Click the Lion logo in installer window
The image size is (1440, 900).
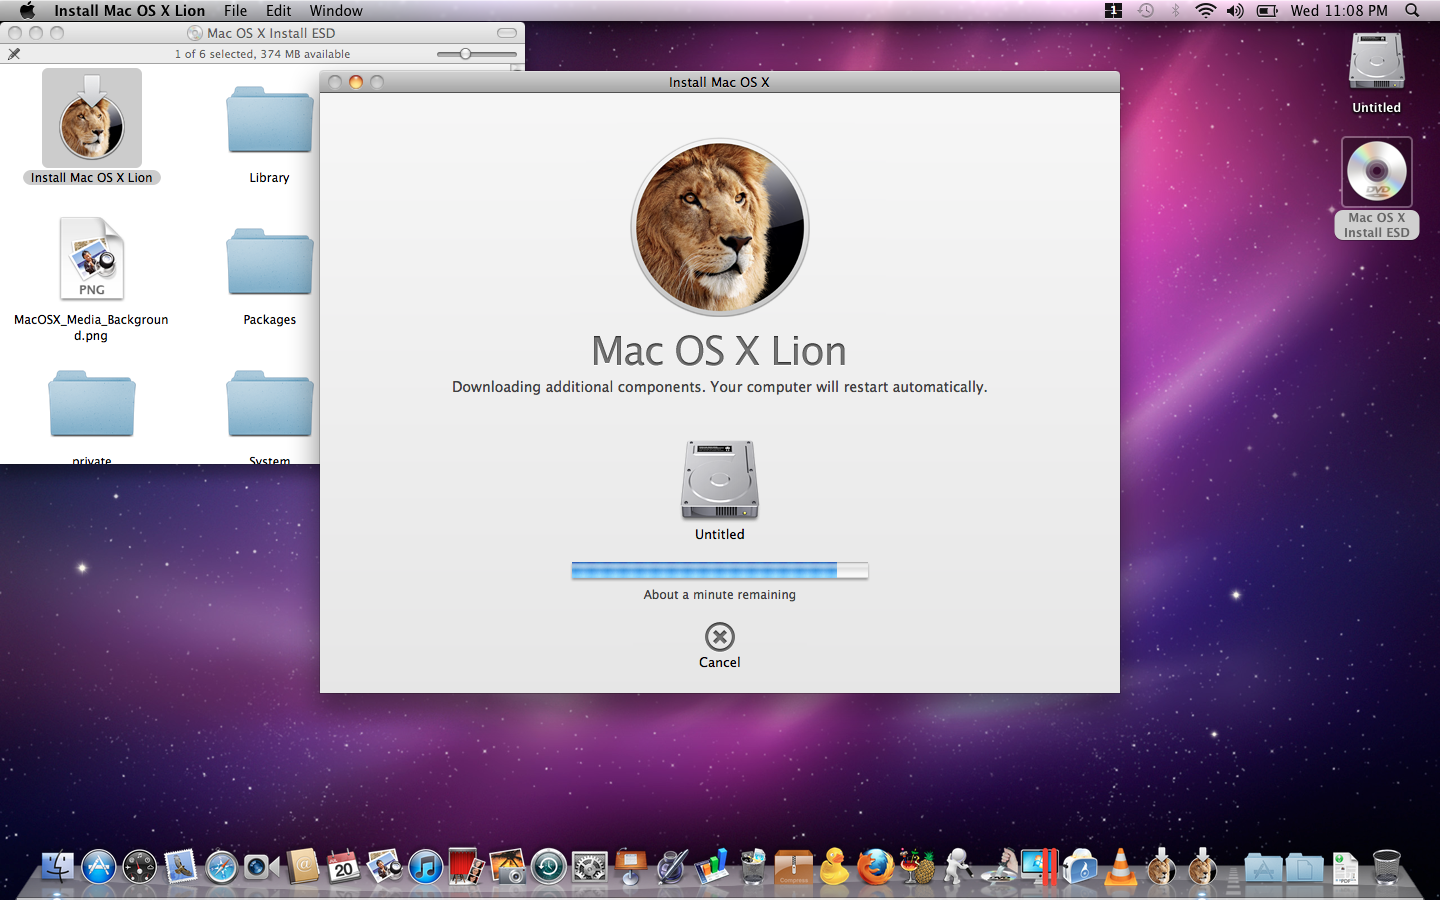click(x=720, y=227)
